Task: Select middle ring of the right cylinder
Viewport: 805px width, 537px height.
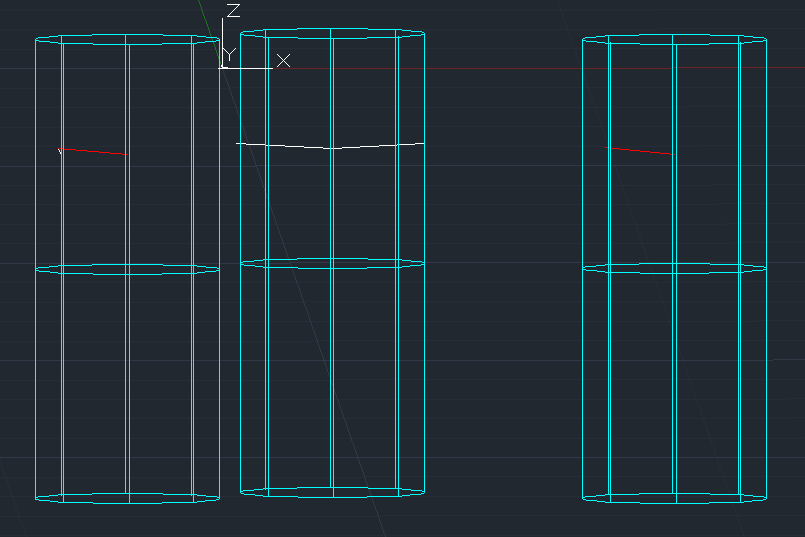Action: pyautogui.click(x=675, y=268)
